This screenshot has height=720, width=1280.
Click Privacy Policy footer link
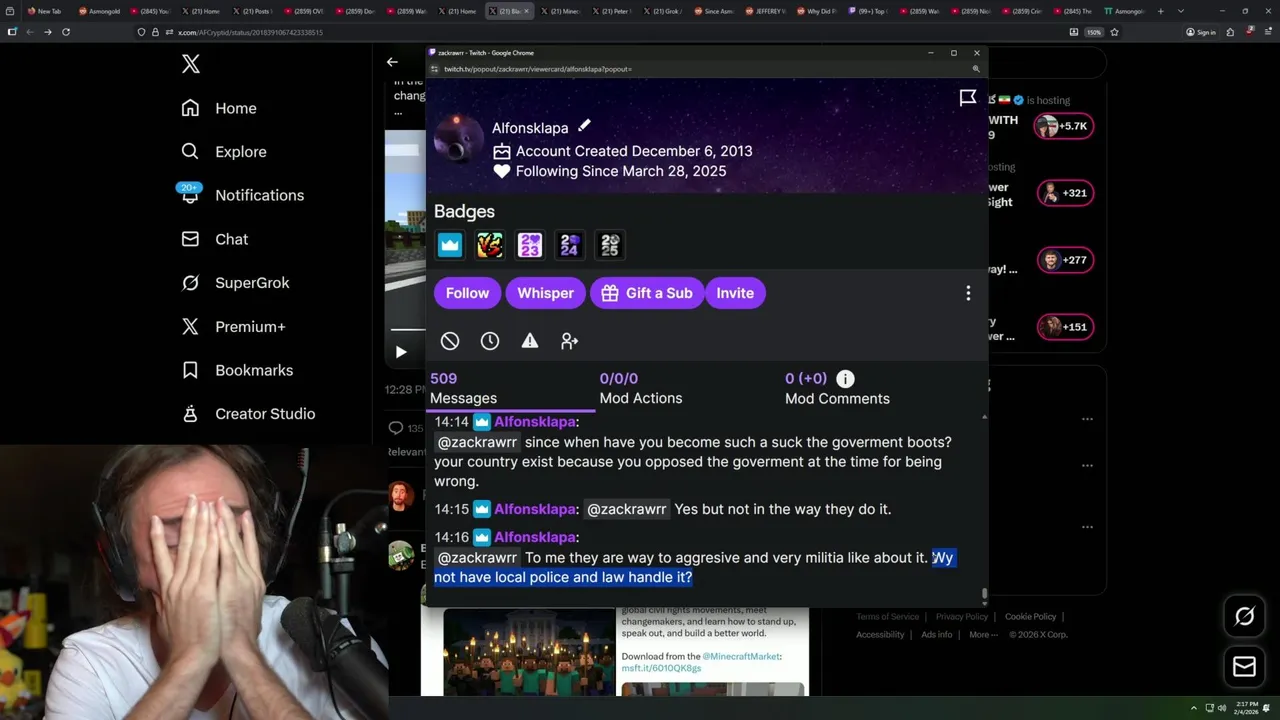click(962, 617)
